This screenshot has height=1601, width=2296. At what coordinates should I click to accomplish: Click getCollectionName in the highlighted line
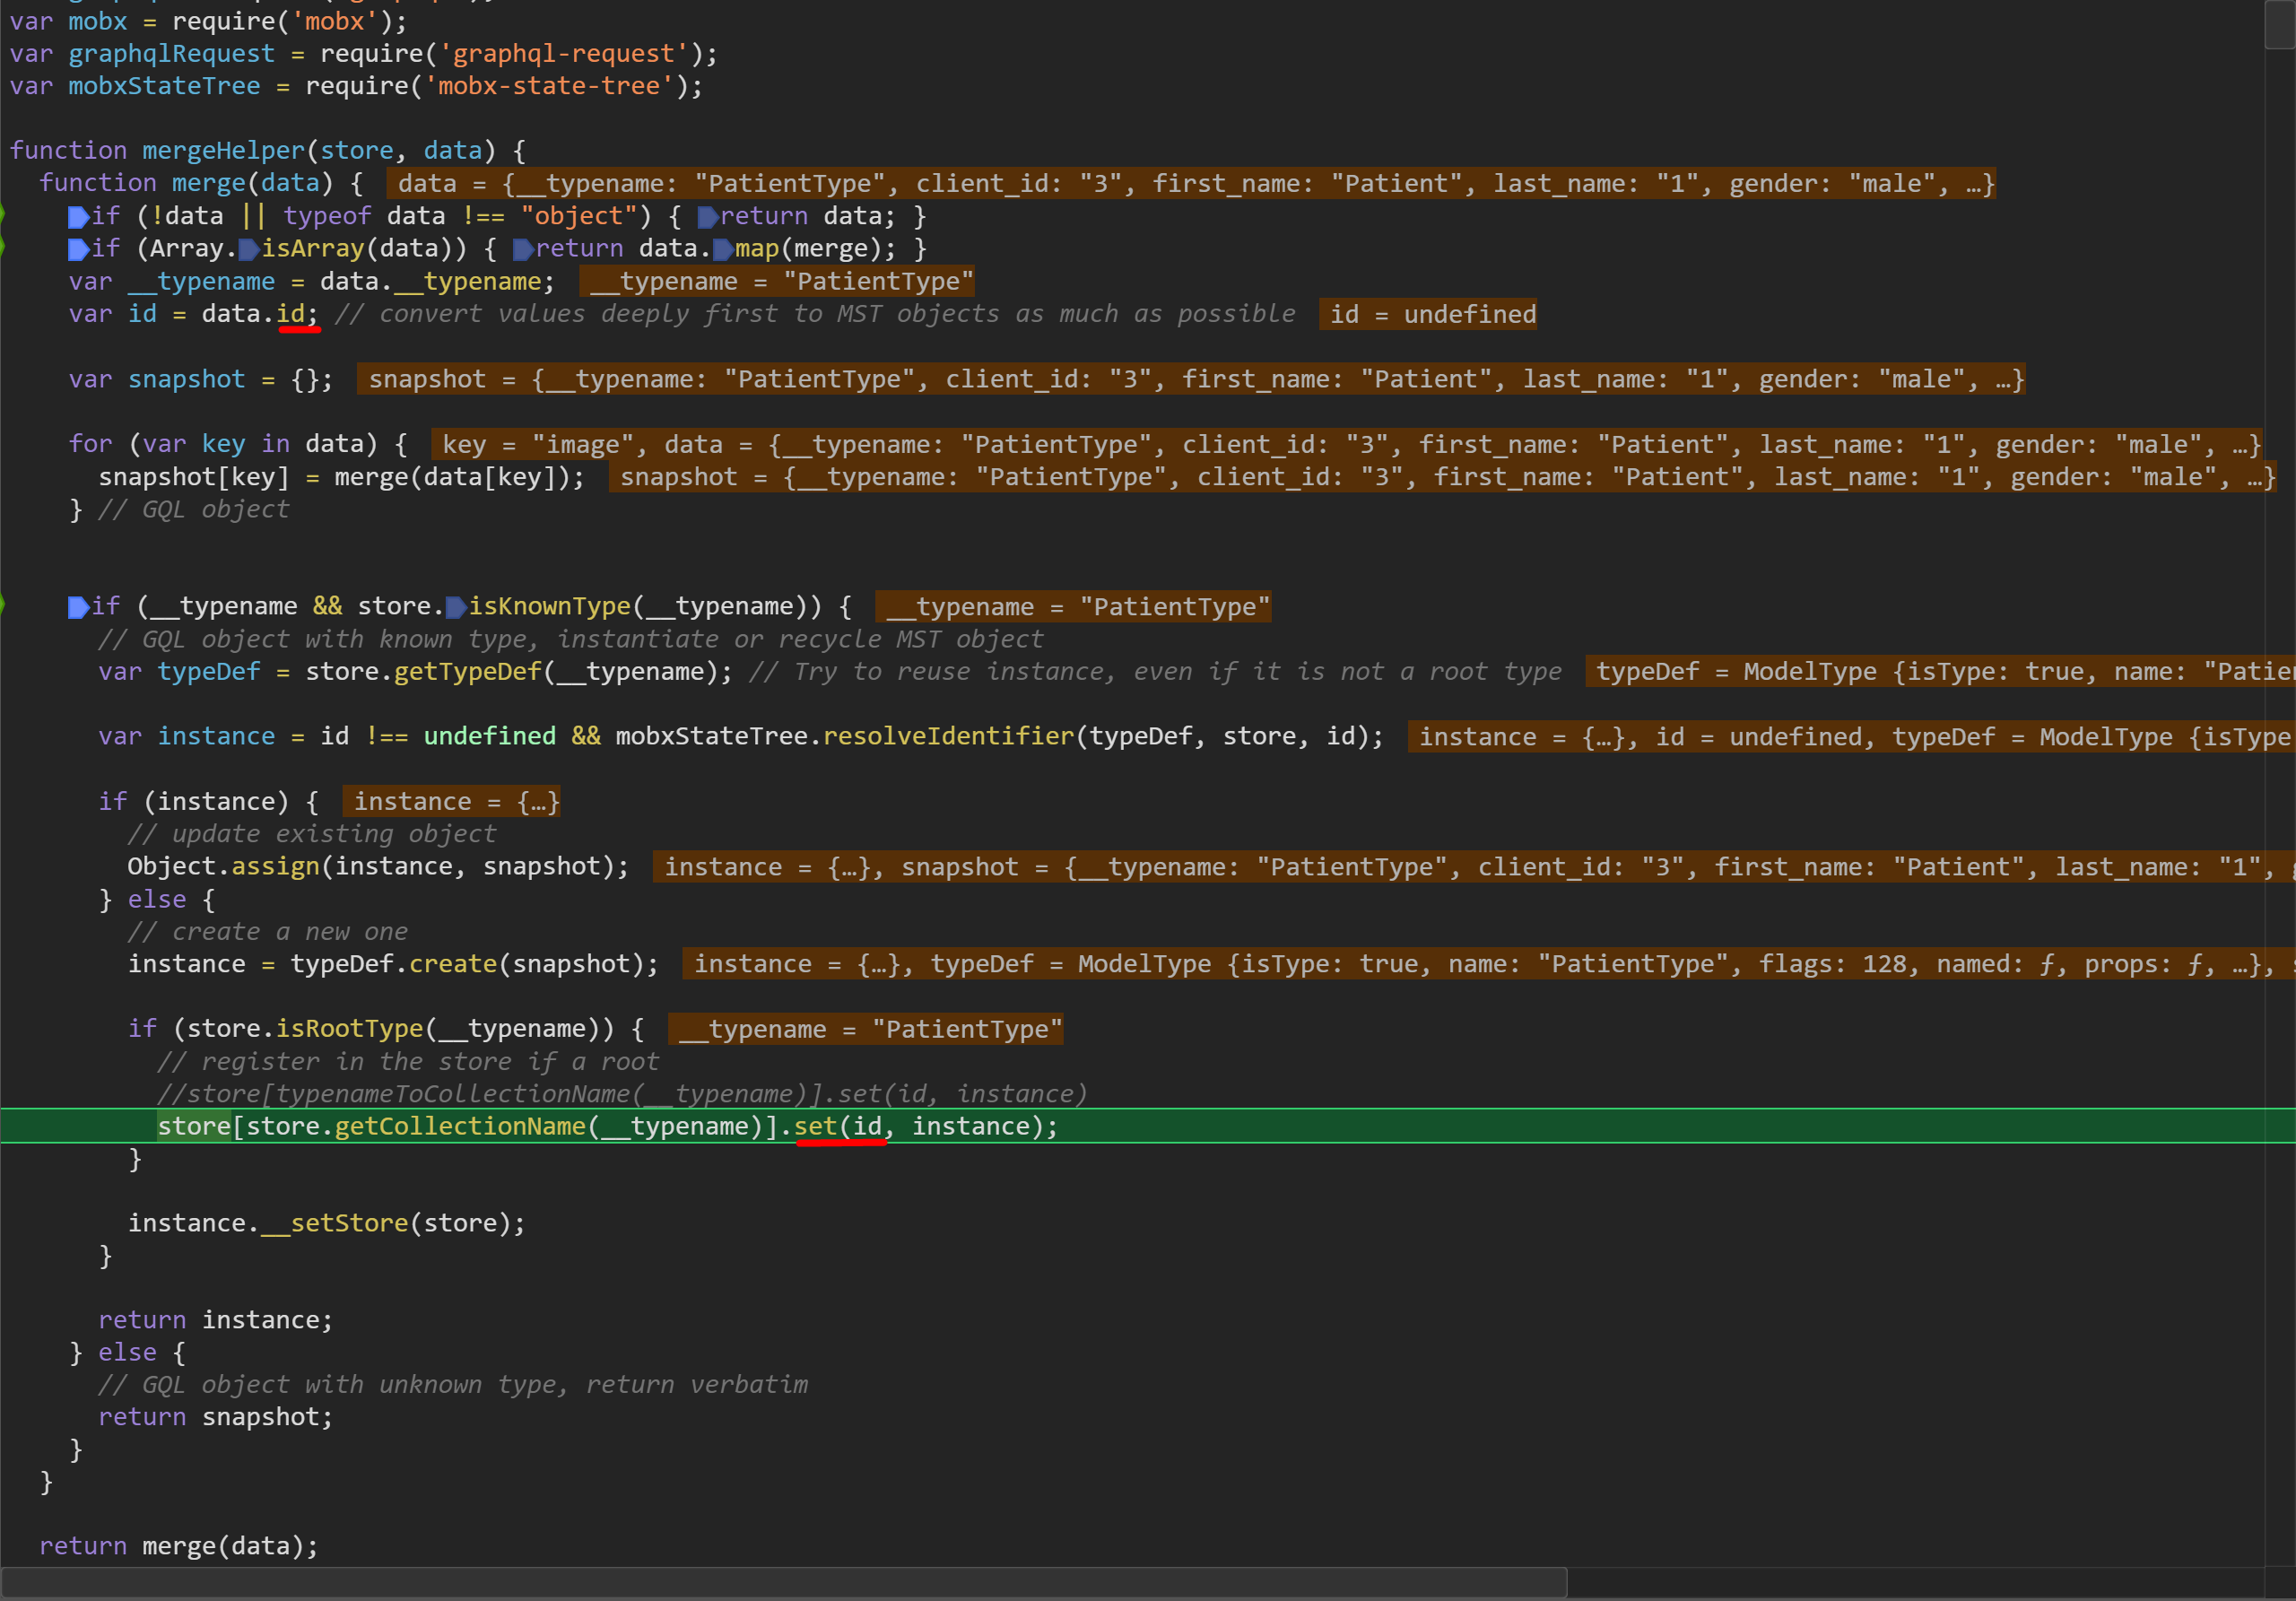click(x=460, y=1126)
